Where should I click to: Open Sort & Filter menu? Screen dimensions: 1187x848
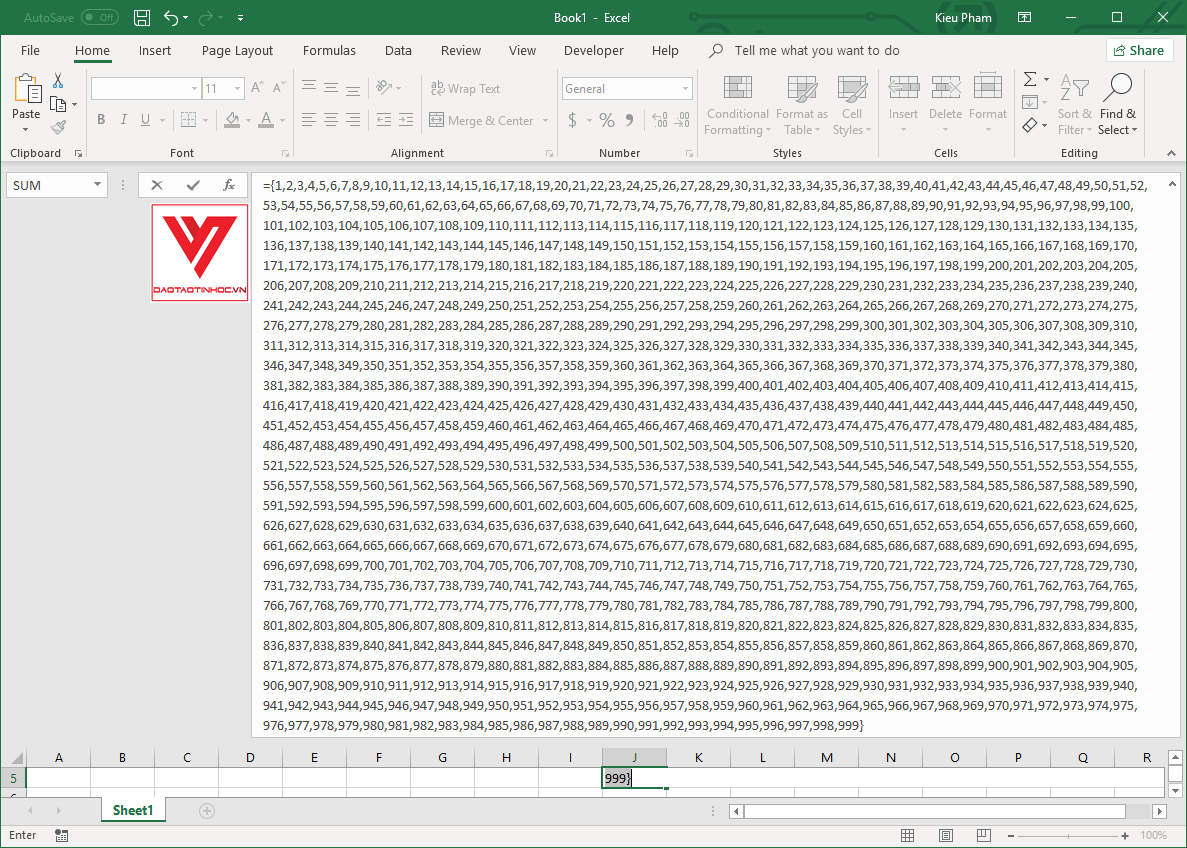(1074, 105)
